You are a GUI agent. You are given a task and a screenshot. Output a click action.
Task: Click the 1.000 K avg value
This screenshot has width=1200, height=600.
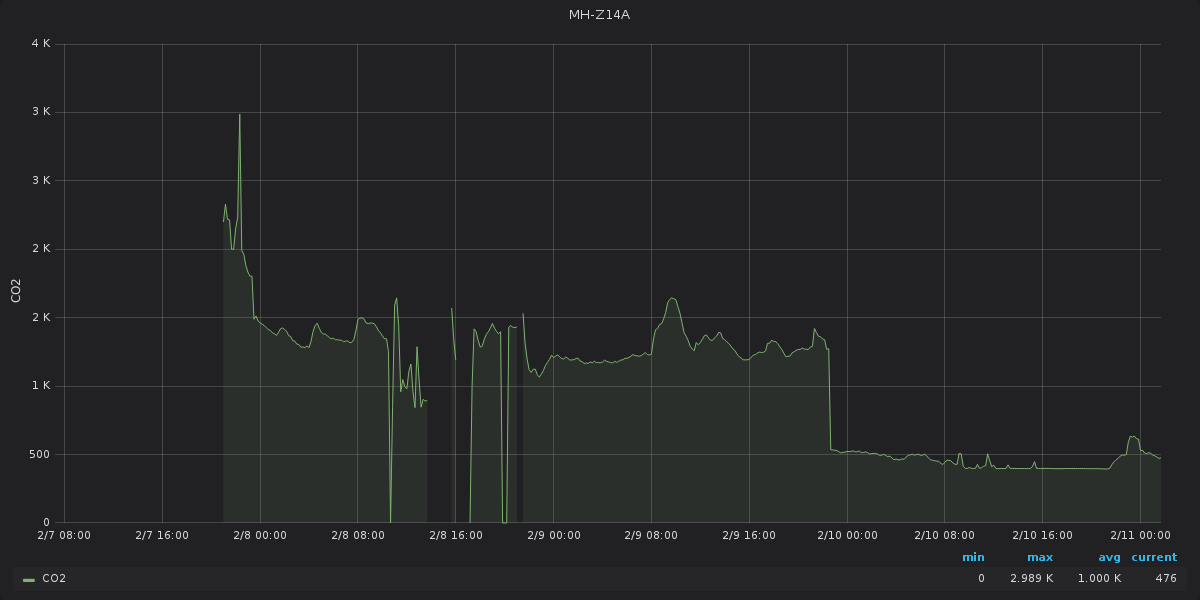1099,579
